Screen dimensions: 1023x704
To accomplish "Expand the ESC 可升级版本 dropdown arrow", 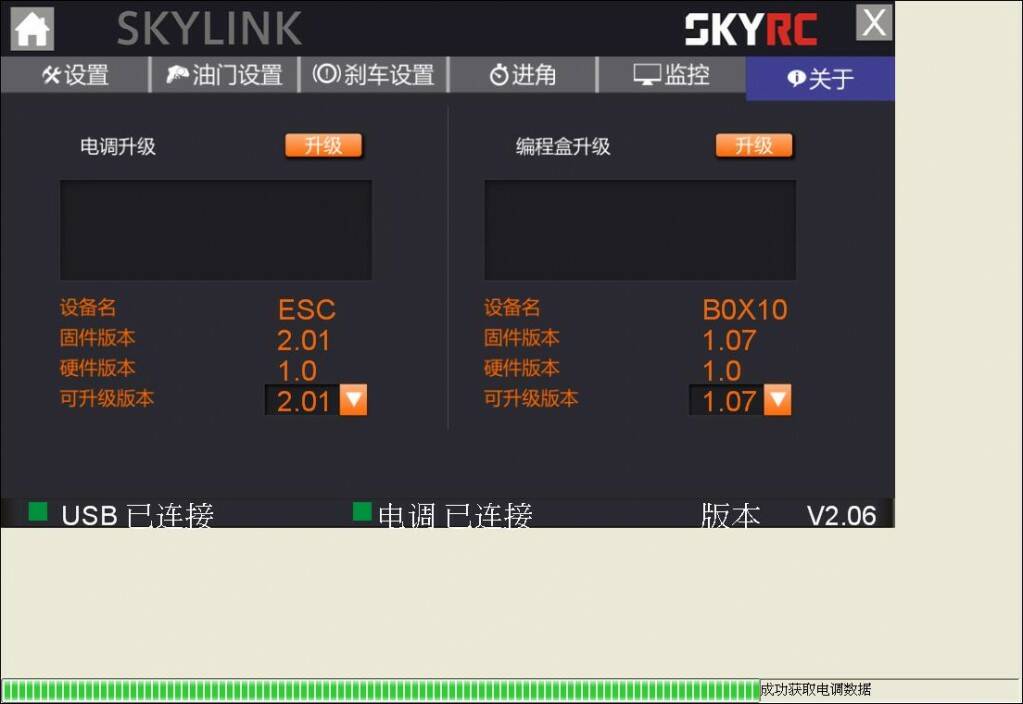I will pos(354,399).
